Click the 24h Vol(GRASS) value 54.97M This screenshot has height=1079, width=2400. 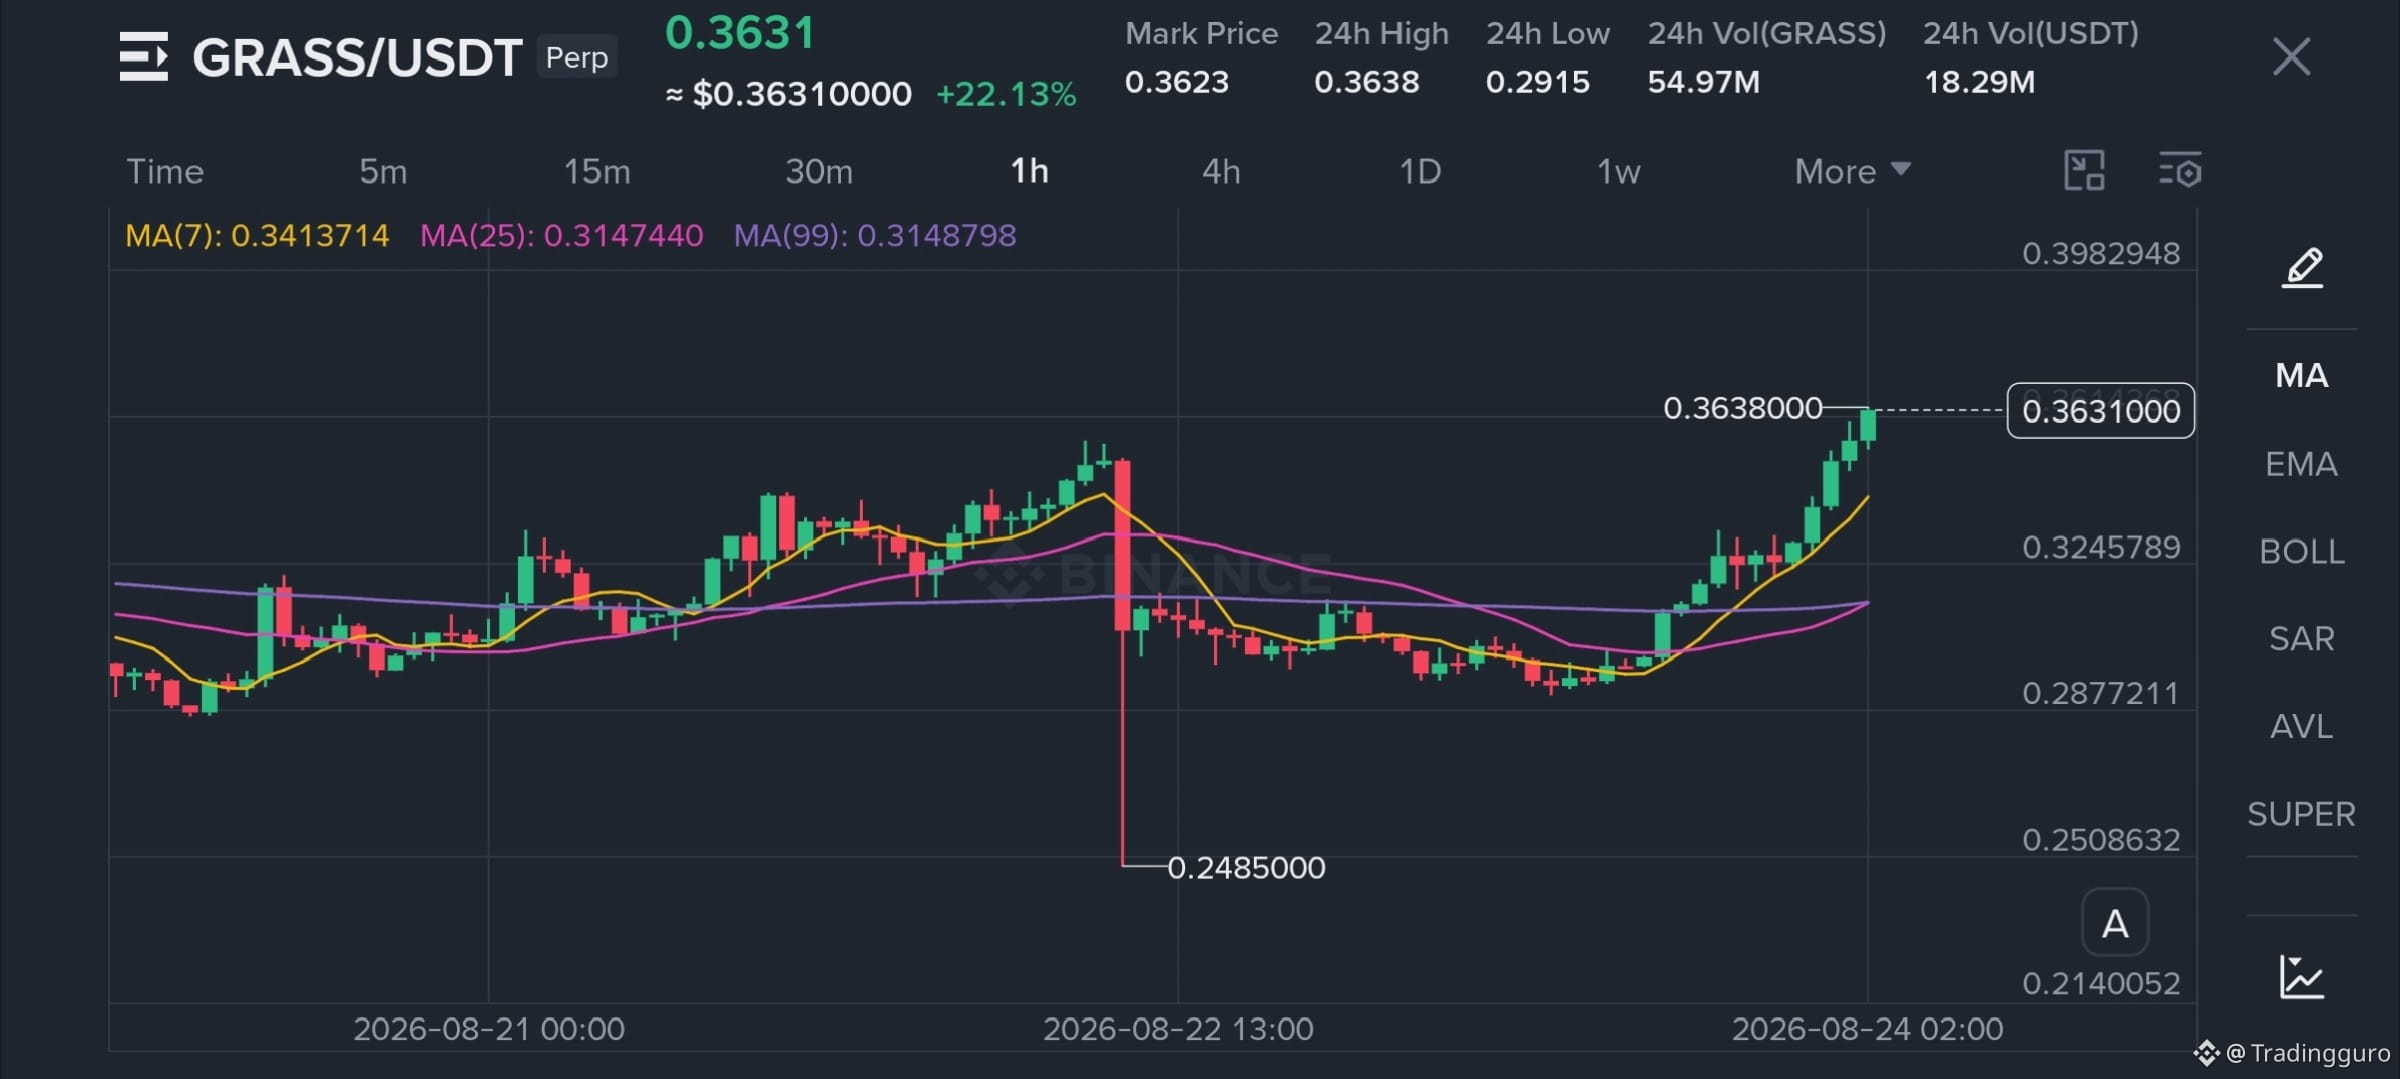pyautogui.click(x=1704, y=82)
